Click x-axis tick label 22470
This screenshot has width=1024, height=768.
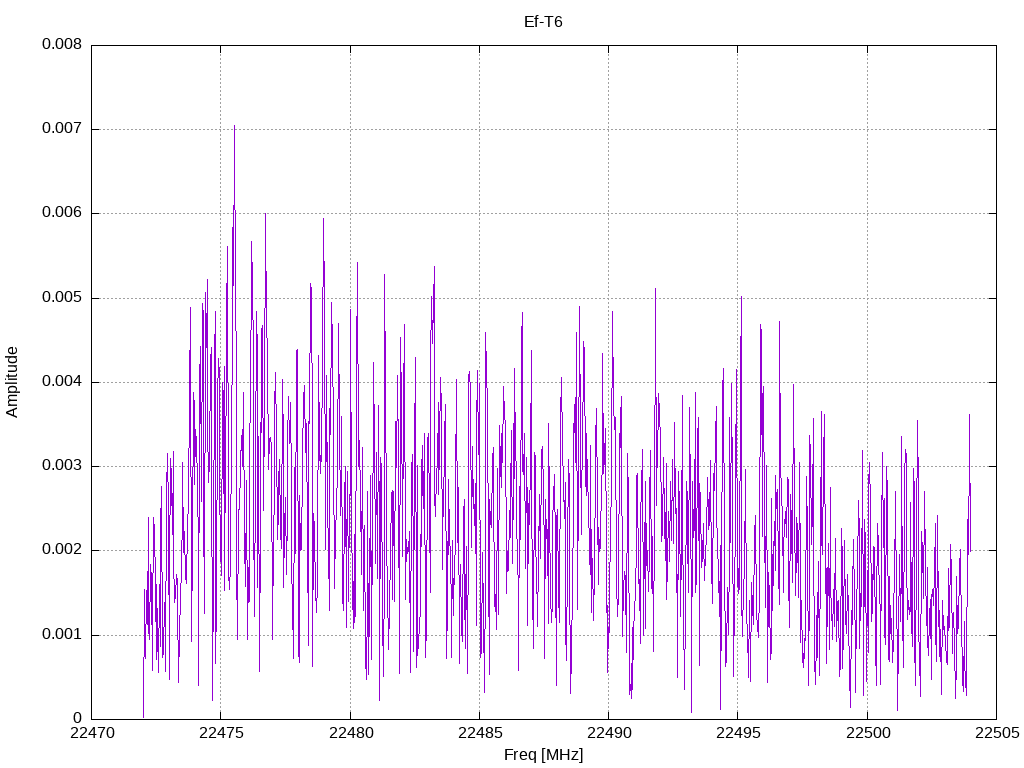click(91, 733)
